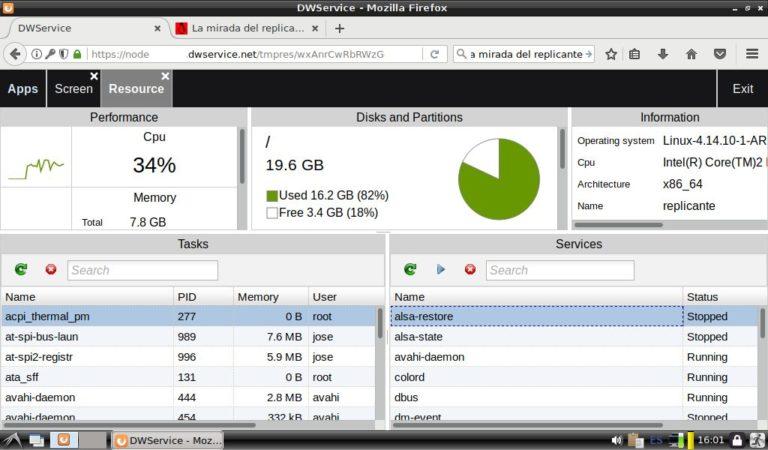Open a new Firefox tab

(340, 28)
